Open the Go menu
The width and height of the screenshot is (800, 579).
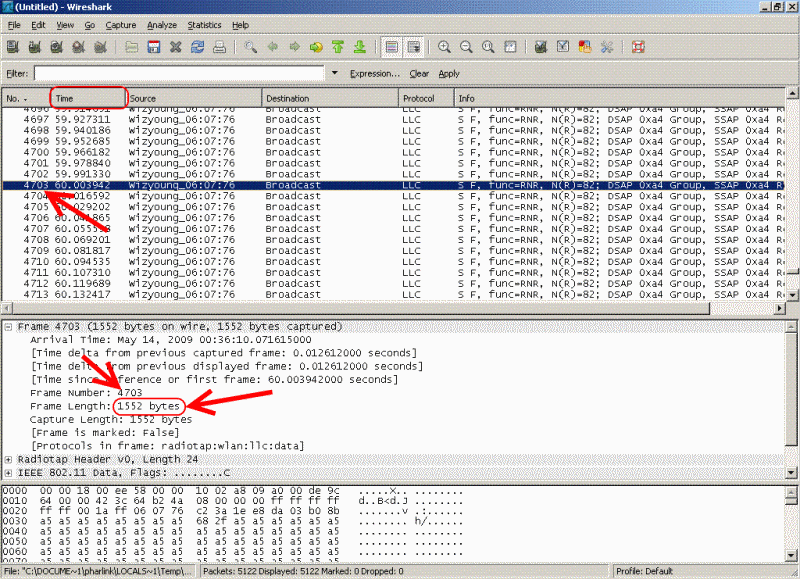pyautogui.click(x=90, y=25)
